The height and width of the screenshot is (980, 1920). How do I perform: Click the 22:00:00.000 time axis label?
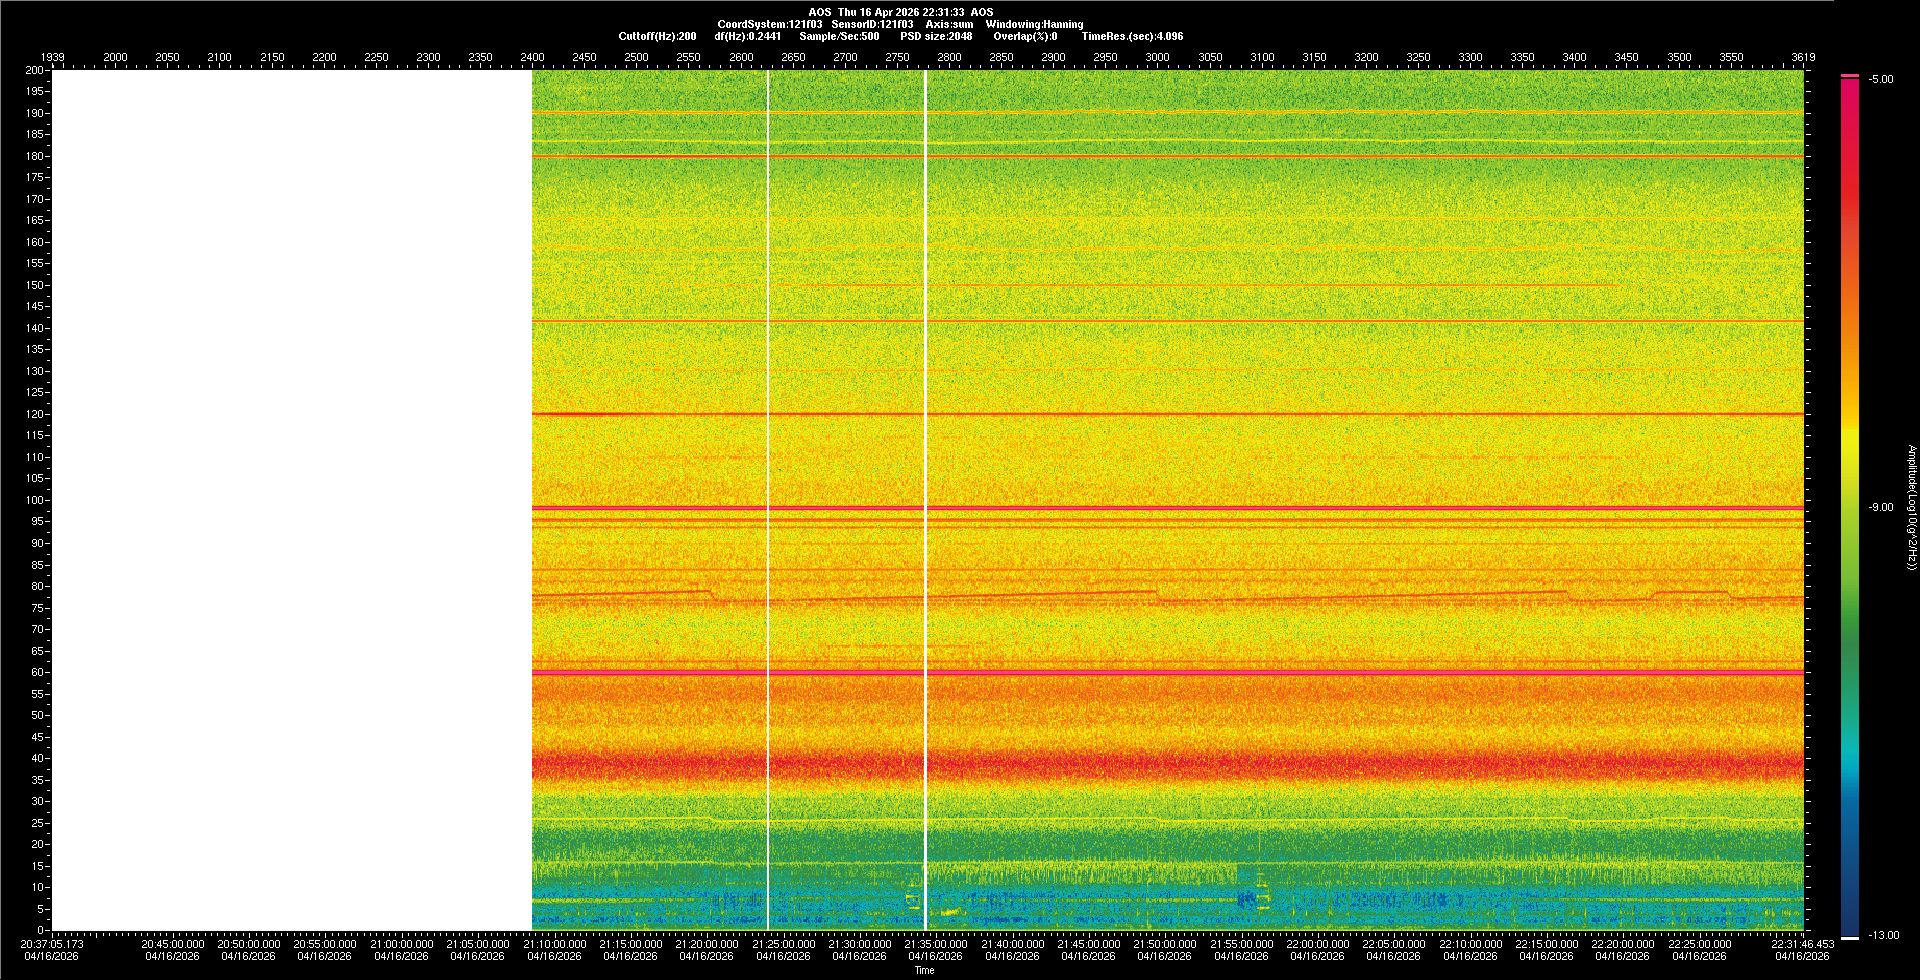[1317, 944]
